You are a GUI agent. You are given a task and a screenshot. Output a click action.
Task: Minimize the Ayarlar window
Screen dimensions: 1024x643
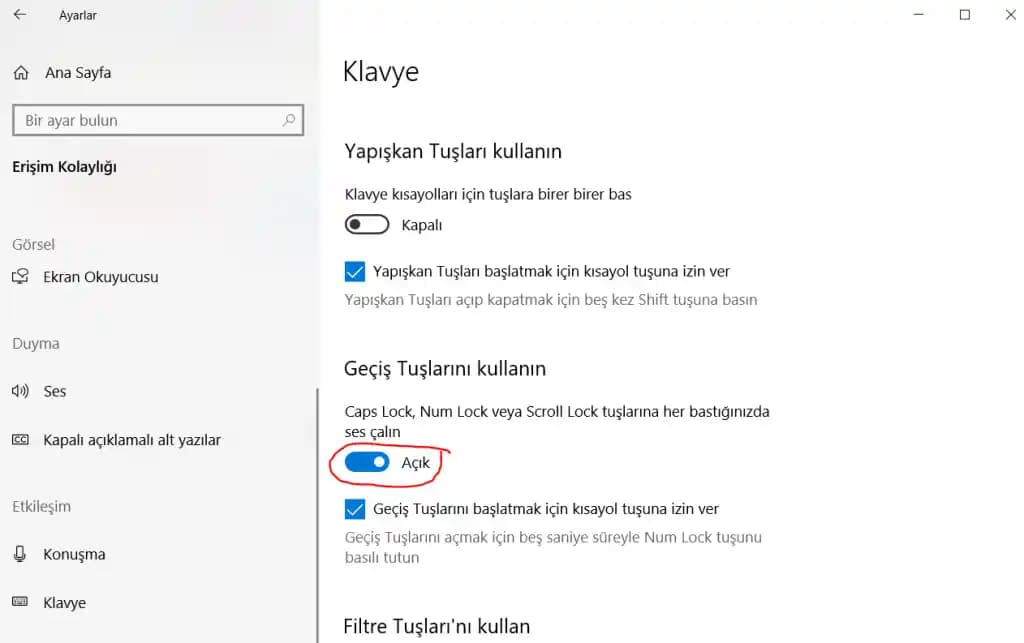[917, 15]
